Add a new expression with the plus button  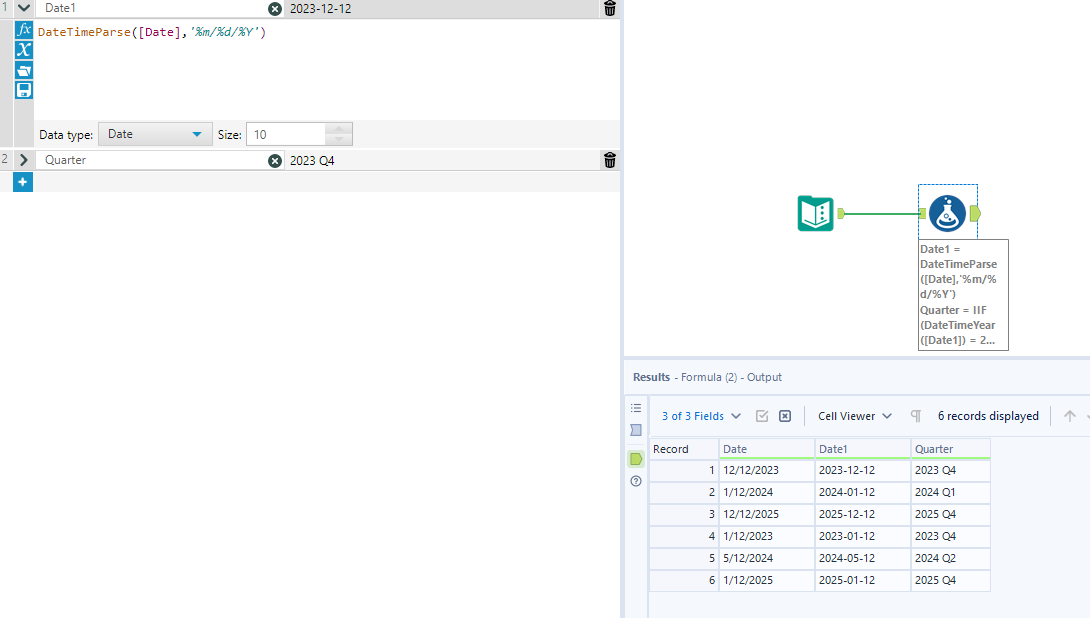[22, 181]
